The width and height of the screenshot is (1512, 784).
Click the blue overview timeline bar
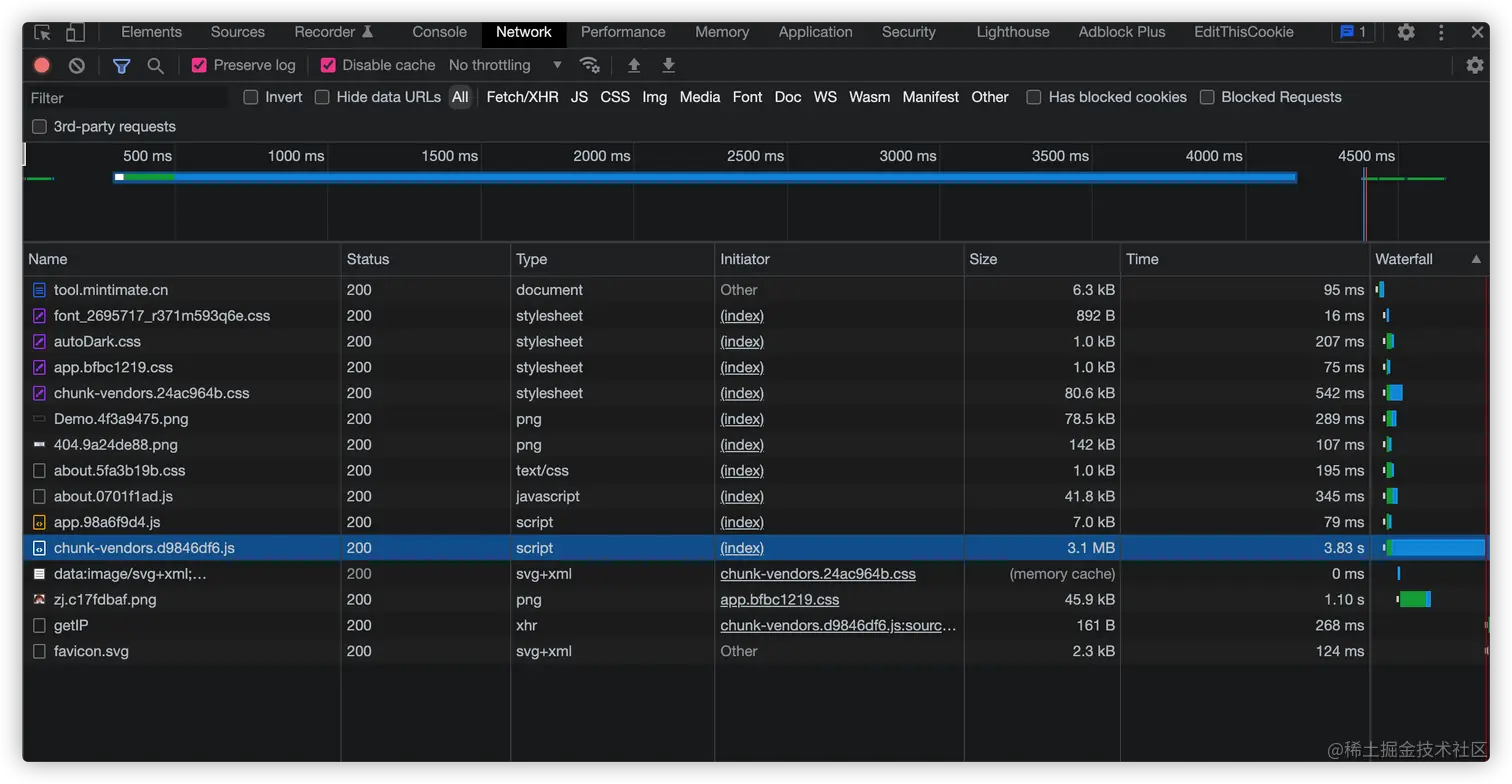(x=705, y=178)
